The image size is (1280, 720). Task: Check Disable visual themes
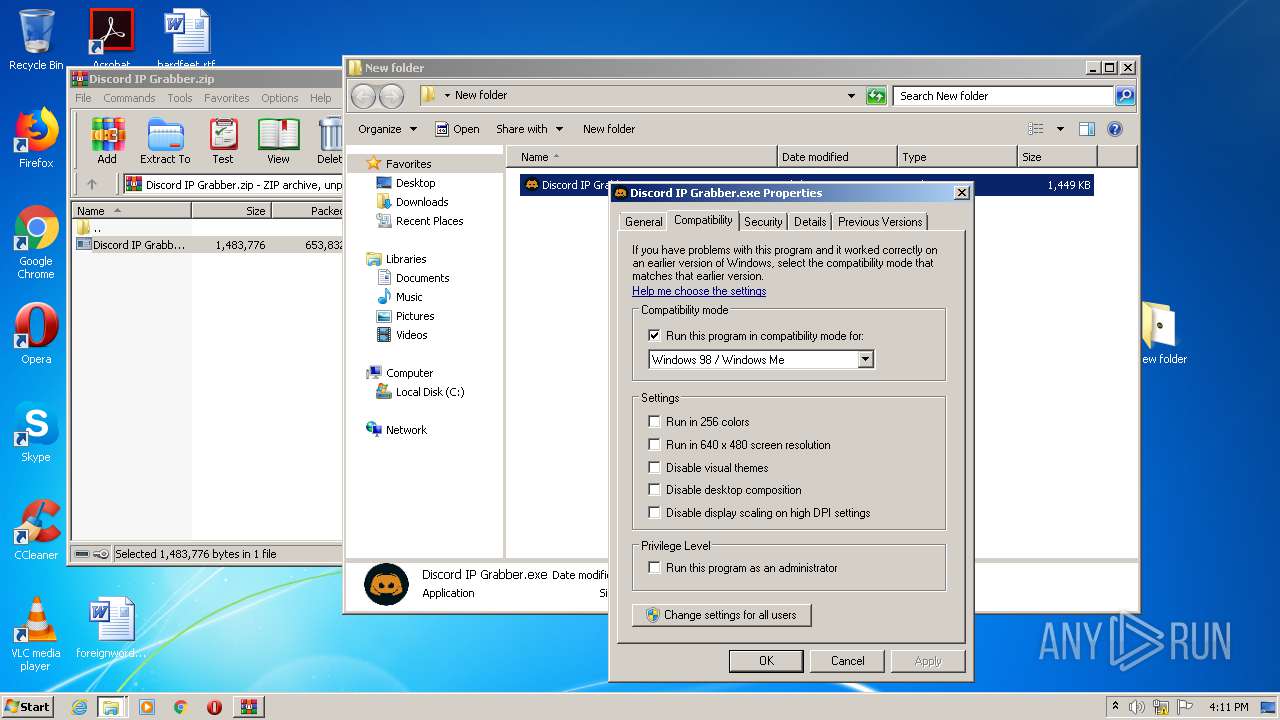[655, 468]
